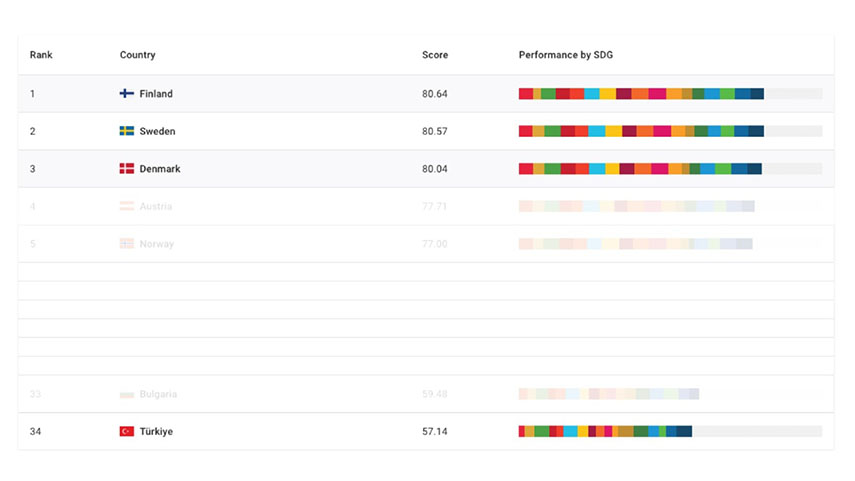
Task: Open the Finland country link
Action: point(156,94)
